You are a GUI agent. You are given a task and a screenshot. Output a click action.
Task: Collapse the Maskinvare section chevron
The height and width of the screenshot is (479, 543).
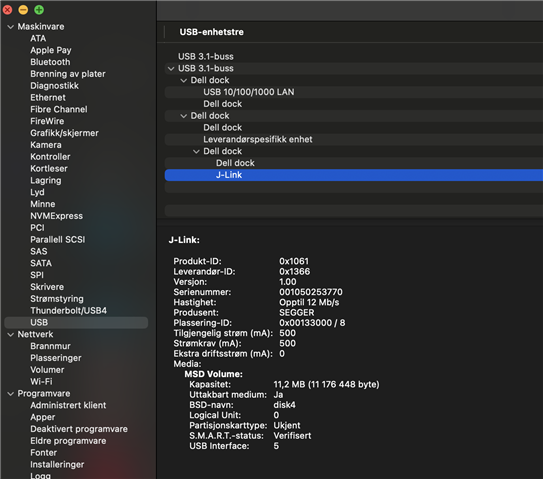pyautogui.click(x=11, y=27)
